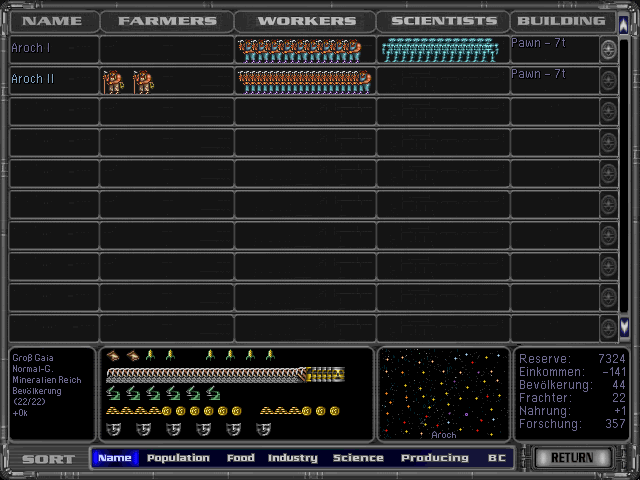Sort colonies by Industry
Image resolution: width=640 pixels, height=480 pixels.
click(294, 458)
